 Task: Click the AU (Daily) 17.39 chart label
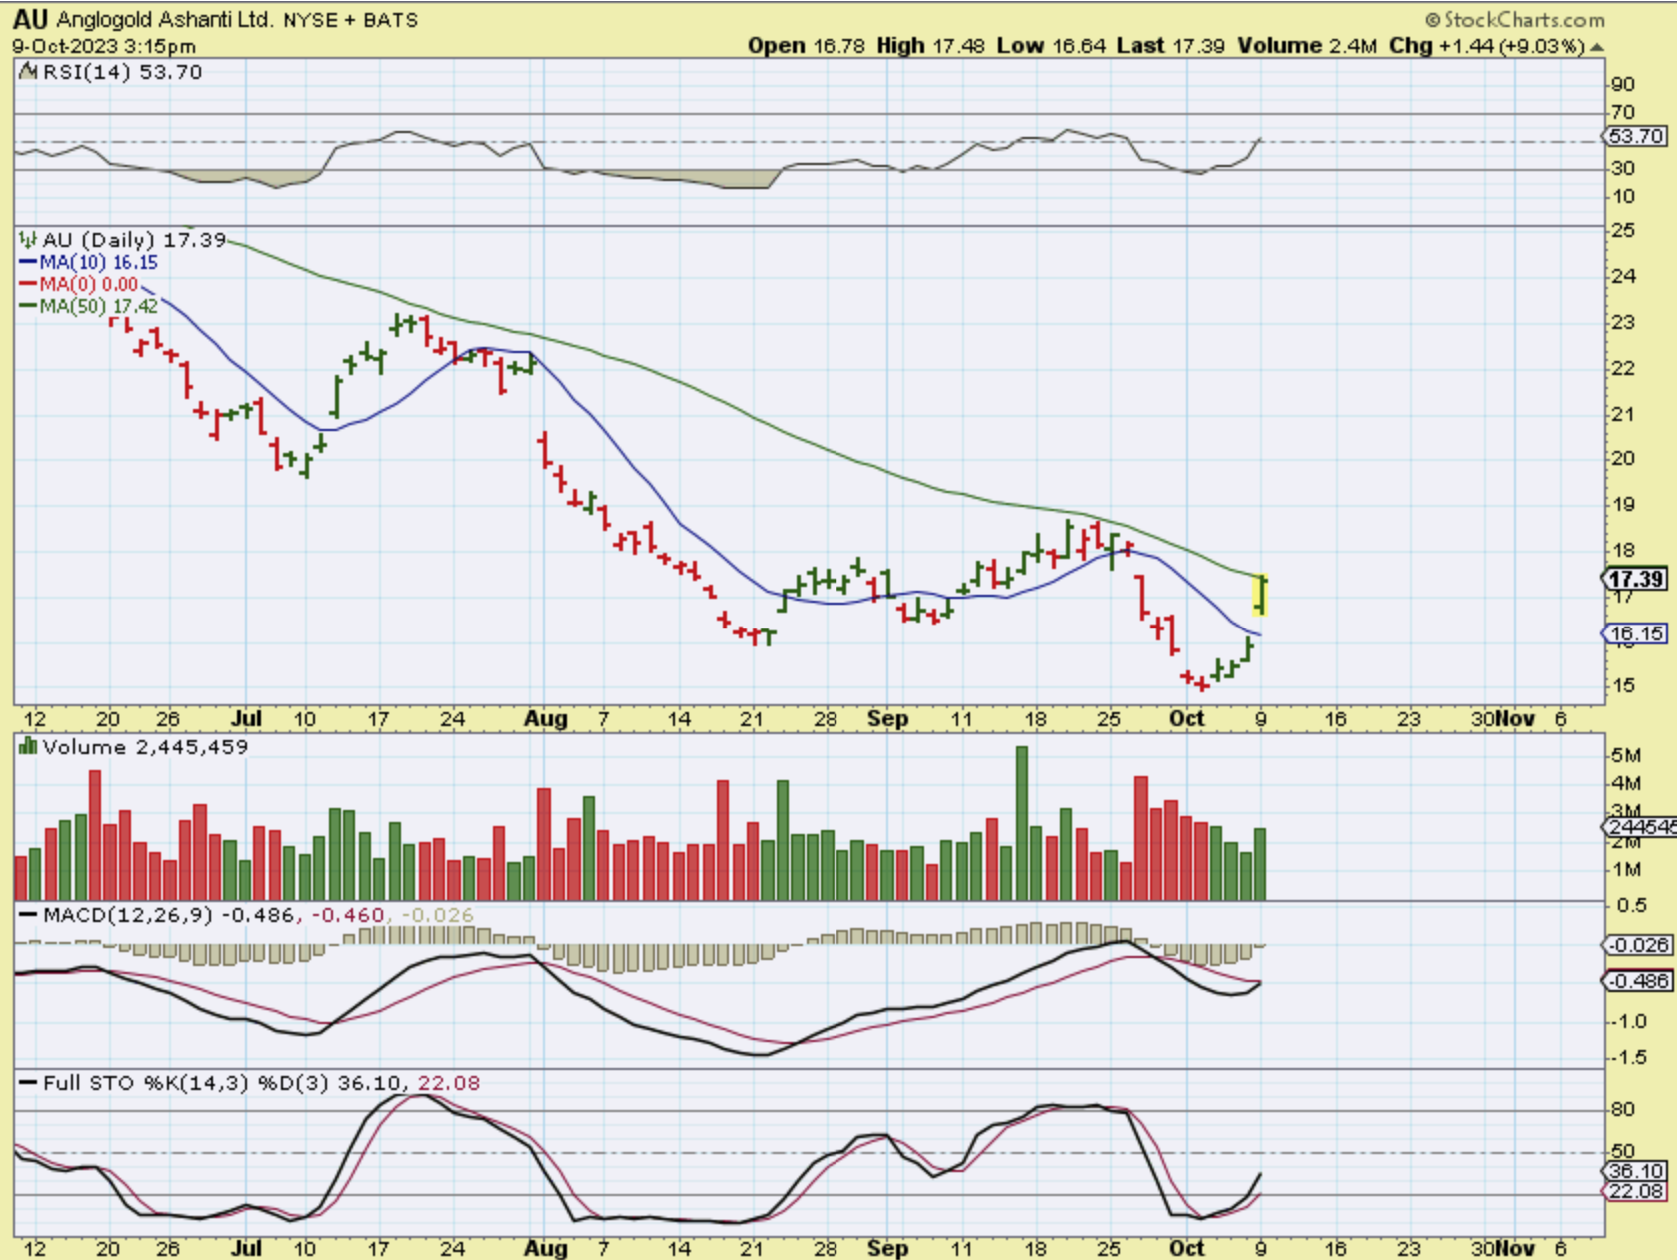tap(134, 240)
